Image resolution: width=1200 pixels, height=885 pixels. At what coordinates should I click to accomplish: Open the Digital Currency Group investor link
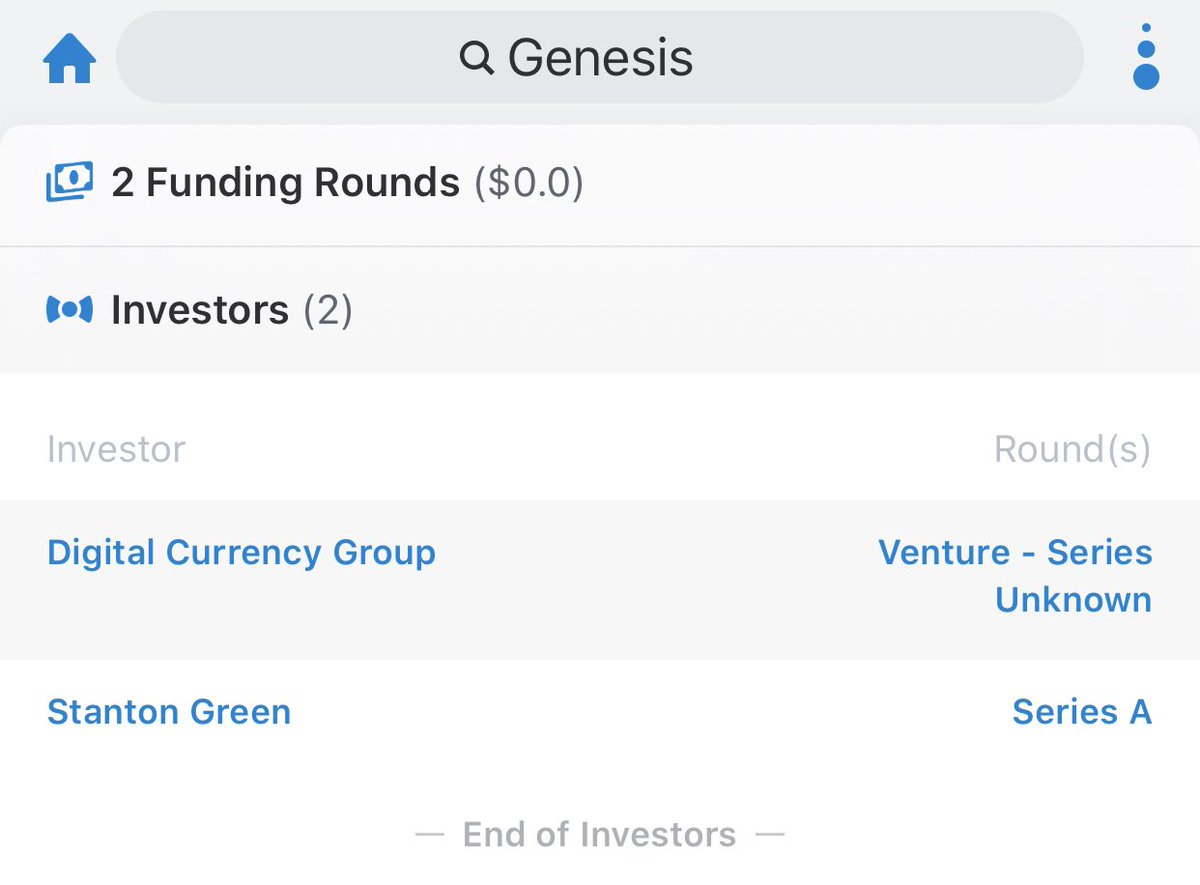pyautogui.click(x=241, y=552)
